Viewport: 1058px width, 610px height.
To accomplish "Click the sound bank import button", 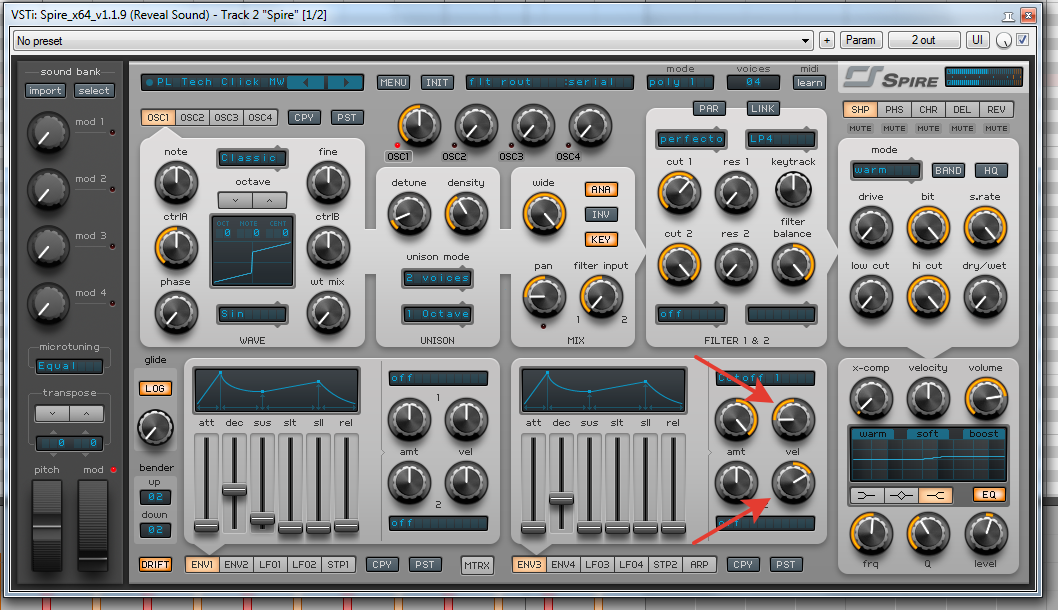I will tap(45, 91).
